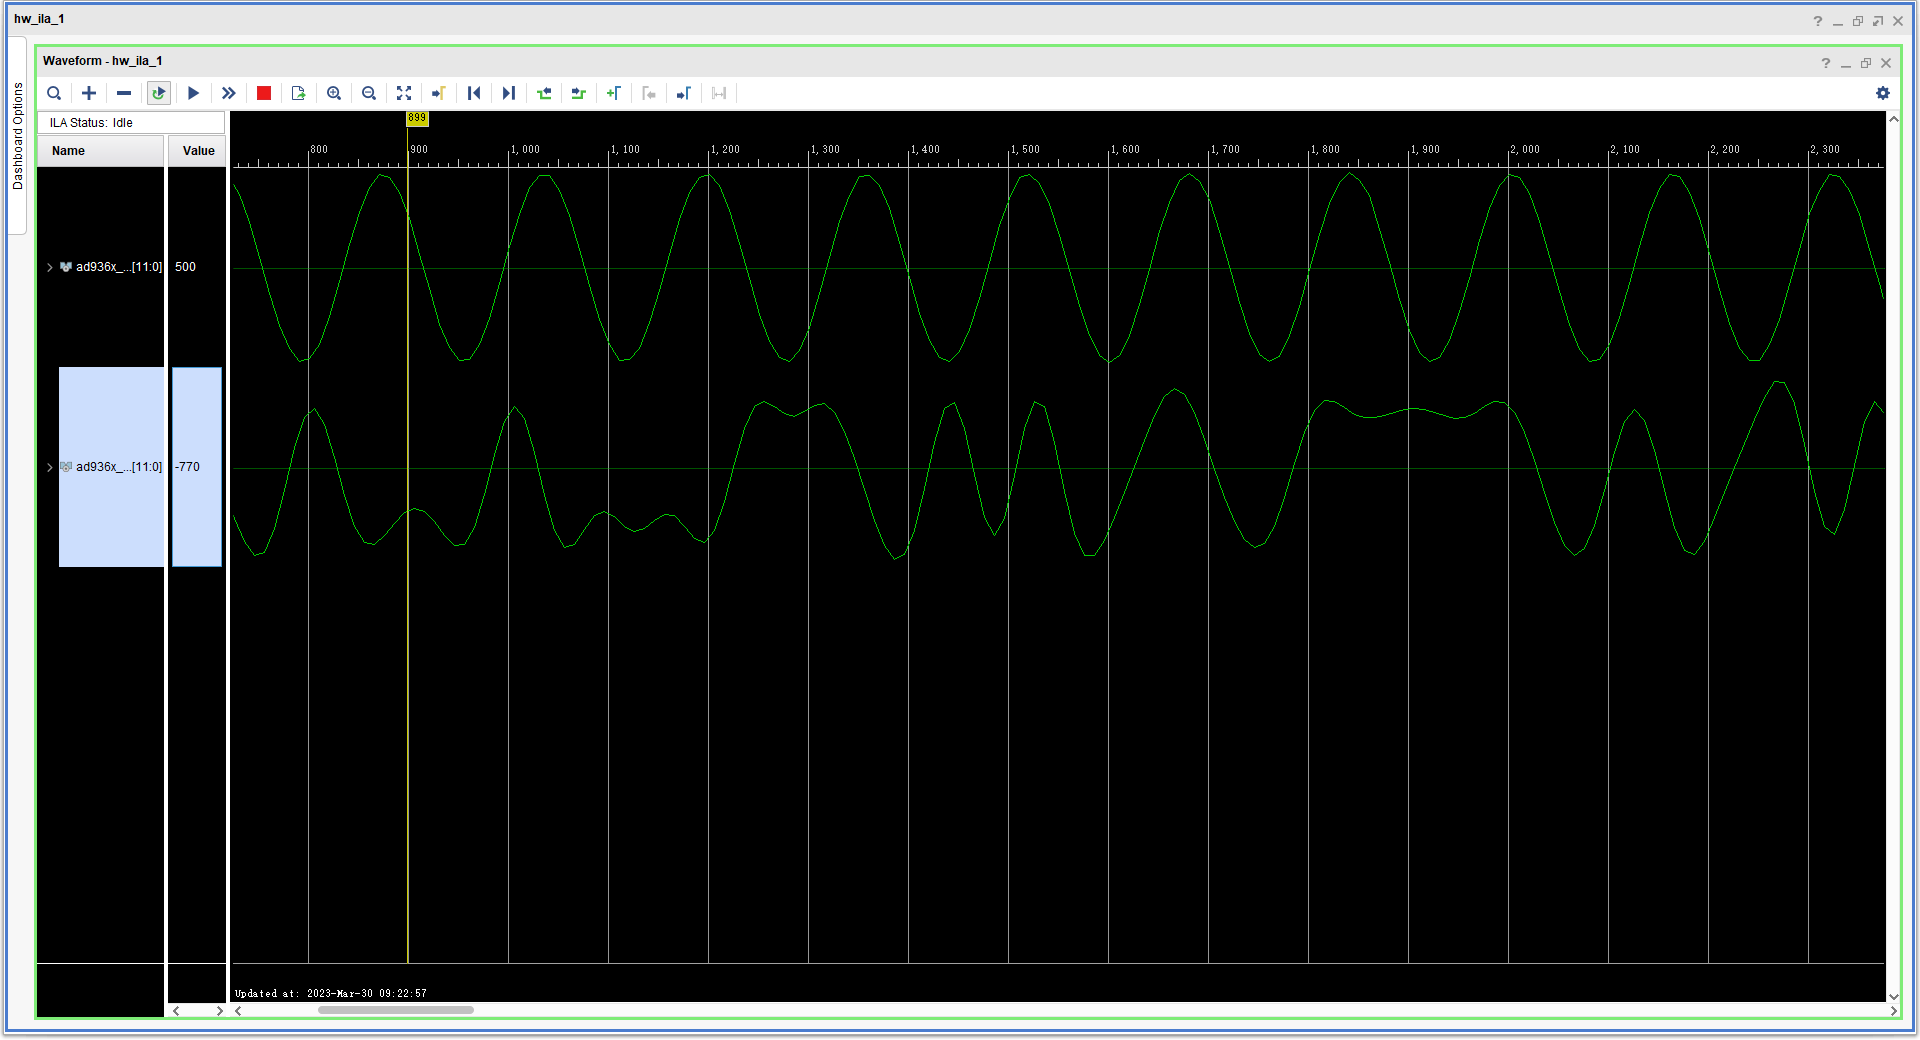This screenshot has width=1920, height=1040.
Task: Run trigger immediate with double-arrow icon
Action: [x=229, y=93]
